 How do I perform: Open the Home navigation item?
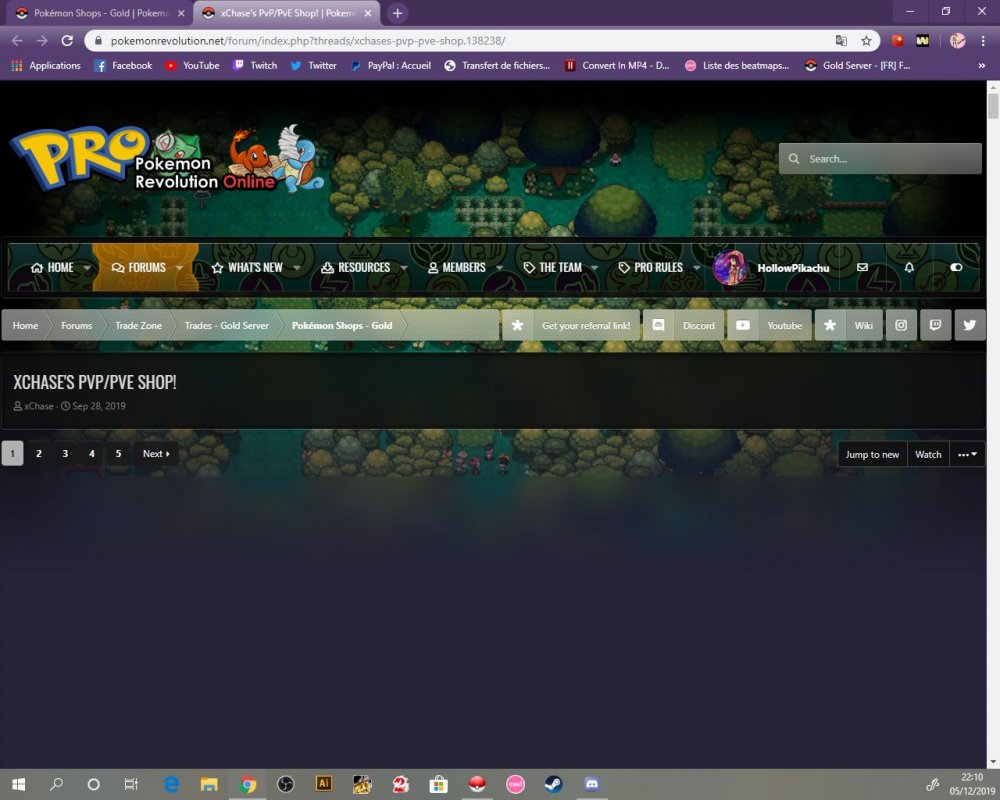tap(52, 267)
